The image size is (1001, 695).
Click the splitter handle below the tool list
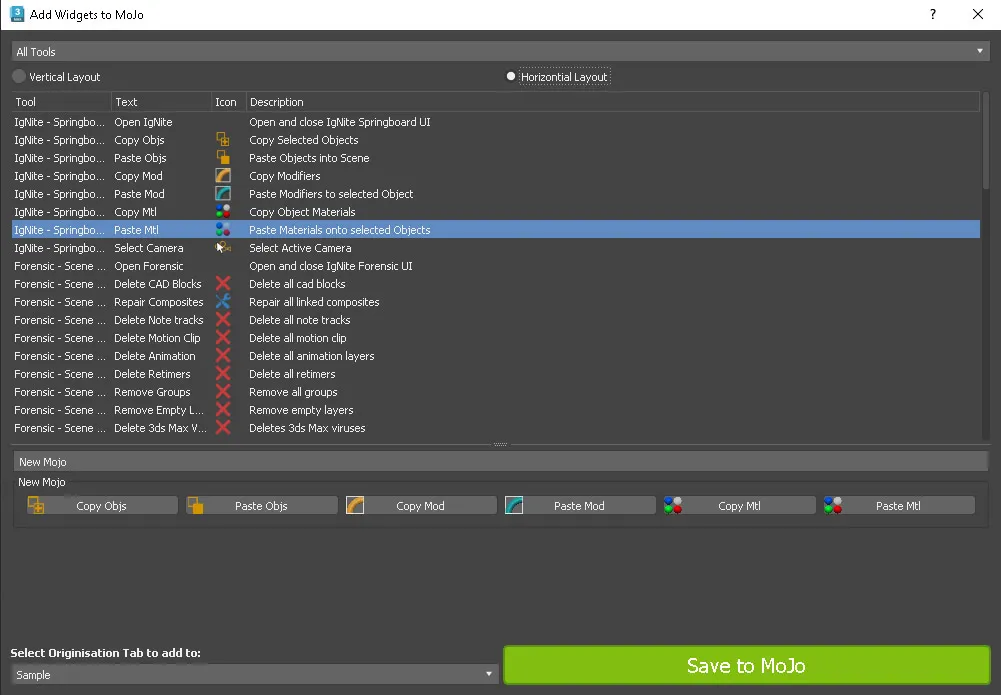500,444
